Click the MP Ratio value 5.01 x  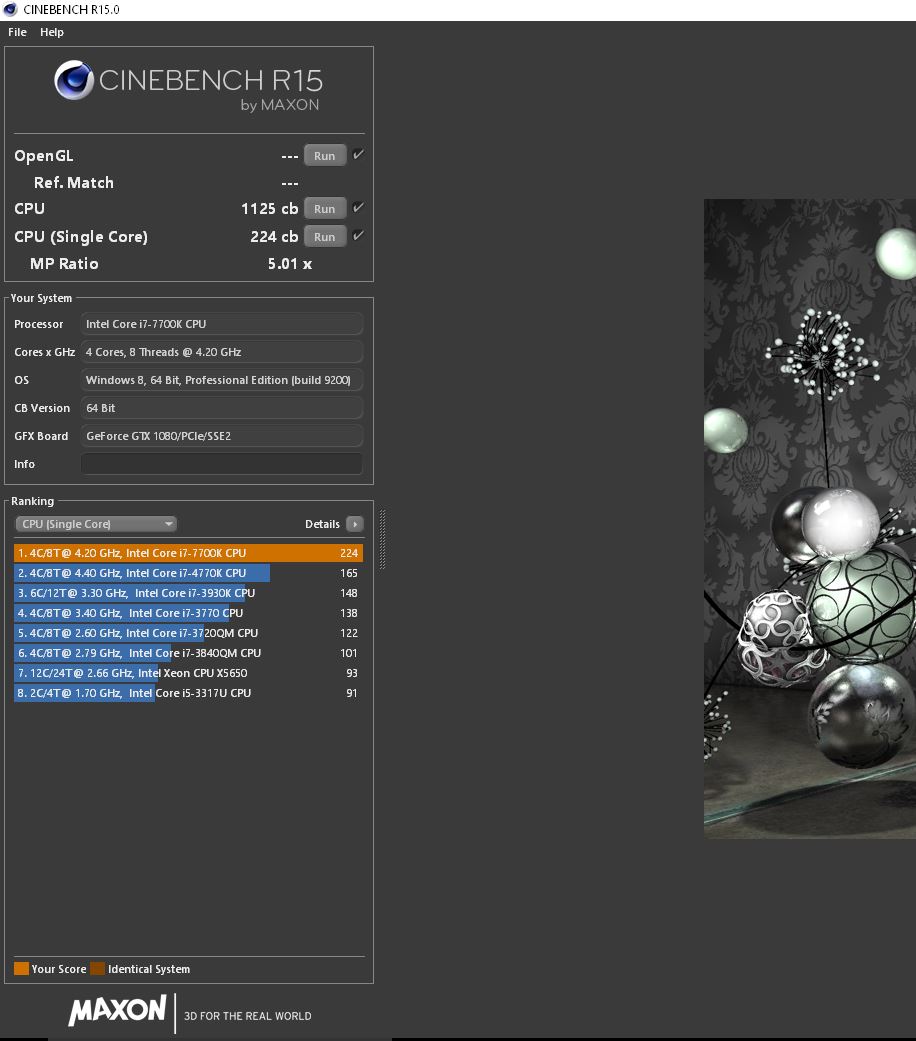tap(289, 264)
